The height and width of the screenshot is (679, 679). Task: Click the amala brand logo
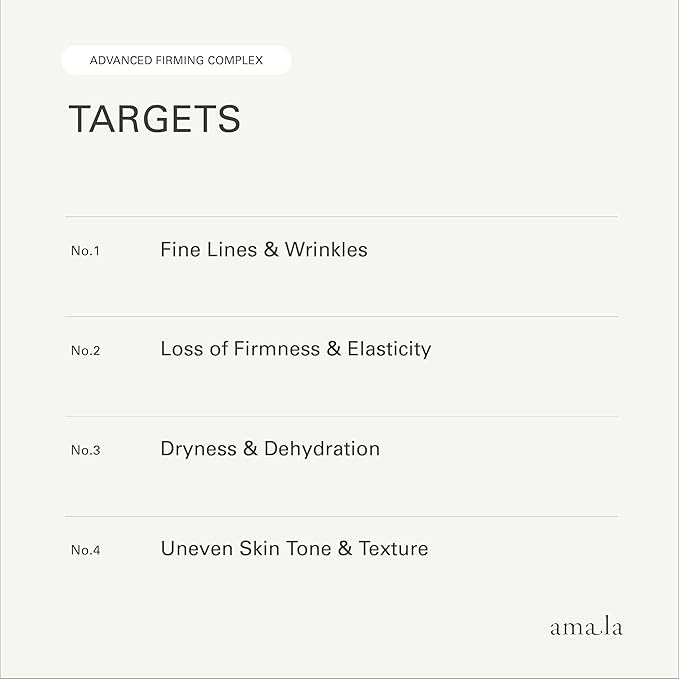(586, 628)
